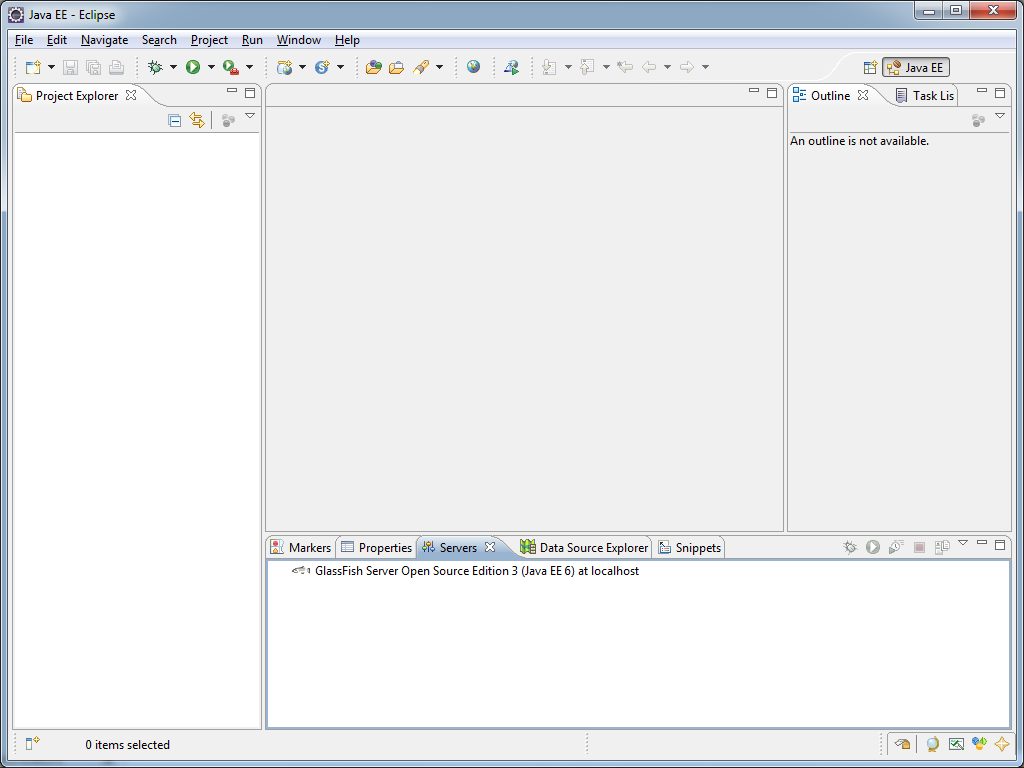Click the Search flashlight icon in toolbar
The image size is (1024, 768).
pos(421,67)
